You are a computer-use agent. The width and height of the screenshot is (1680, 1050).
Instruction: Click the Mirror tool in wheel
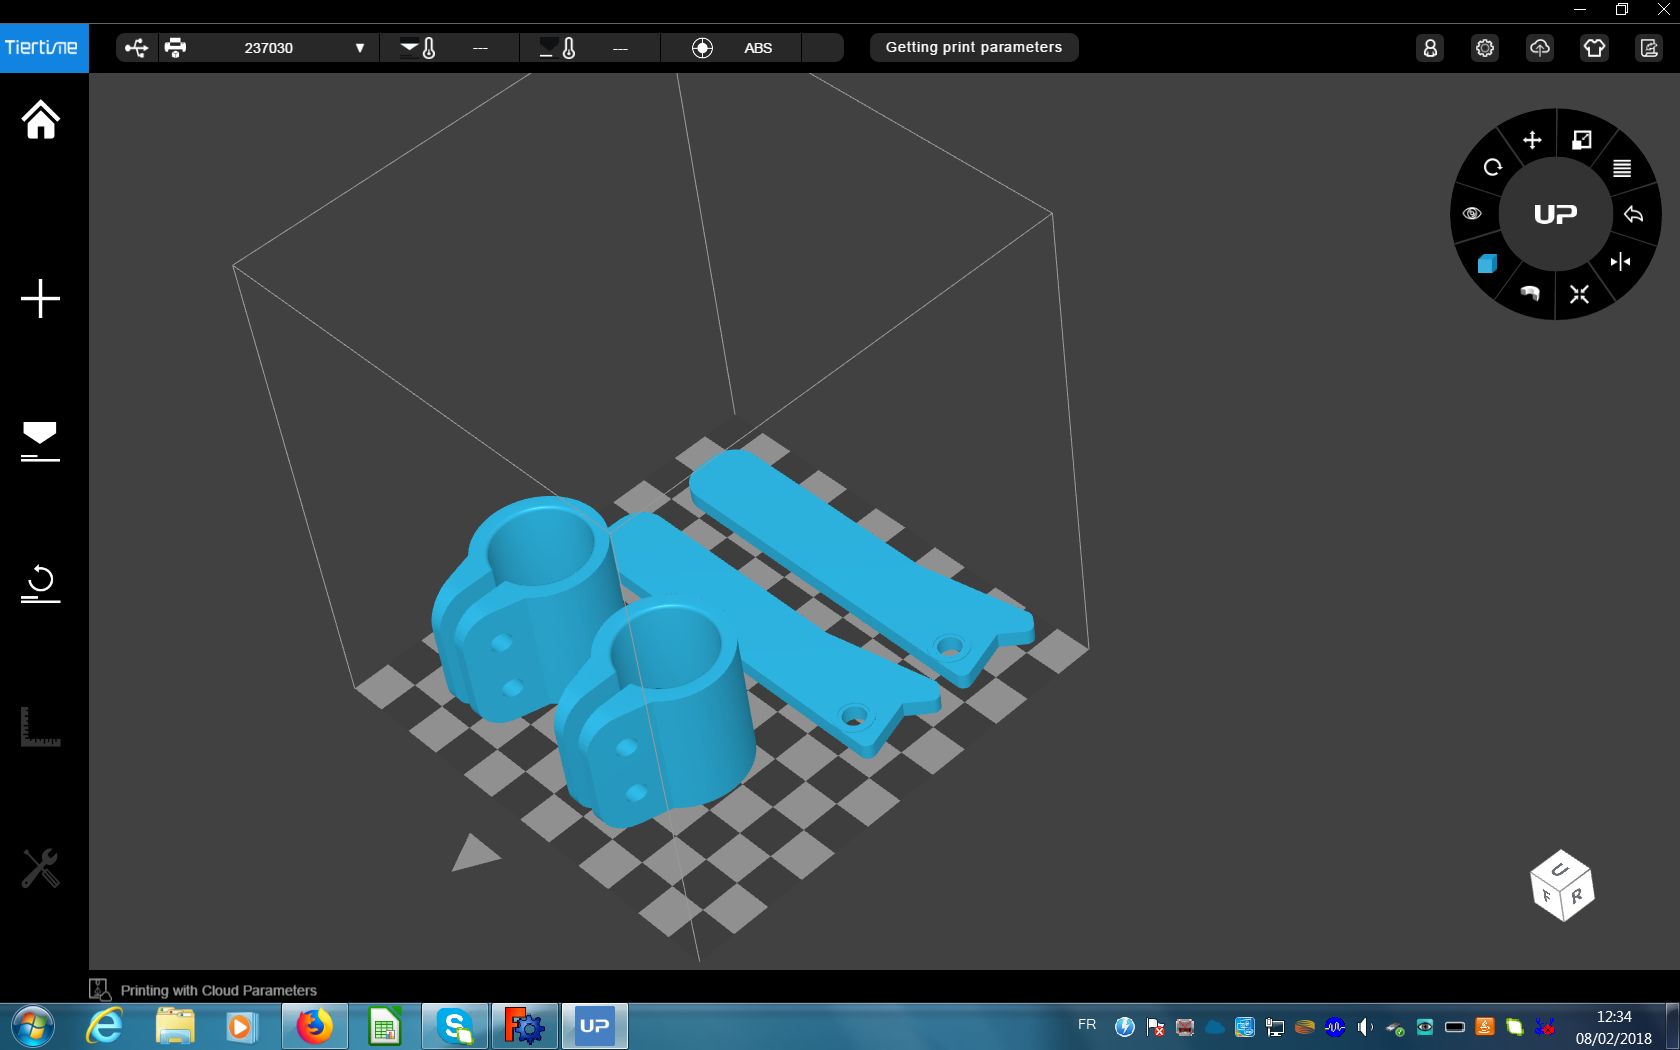[x=1620, y=262]
